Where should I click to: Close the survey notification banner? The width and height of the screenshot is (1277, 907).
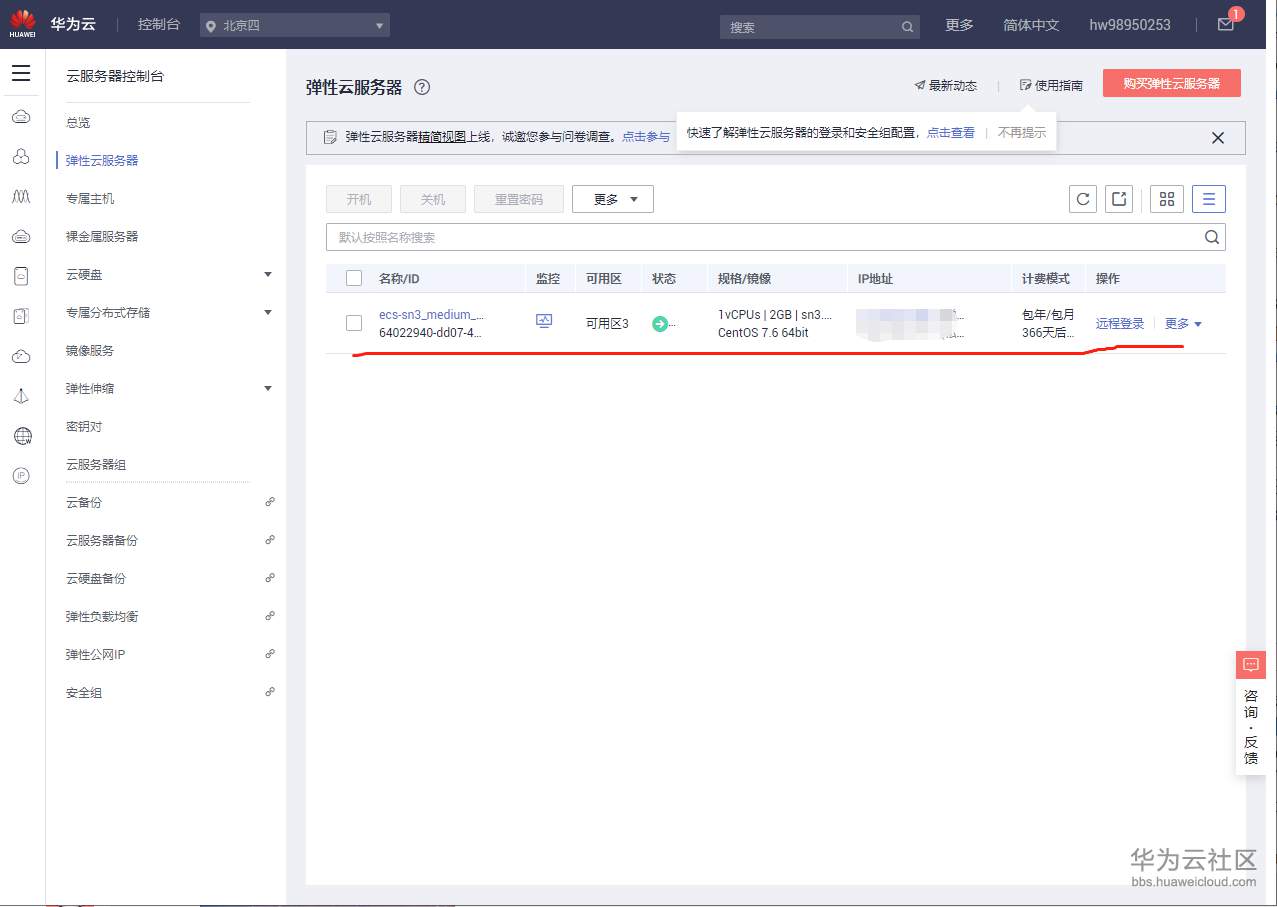[1218, 138]
